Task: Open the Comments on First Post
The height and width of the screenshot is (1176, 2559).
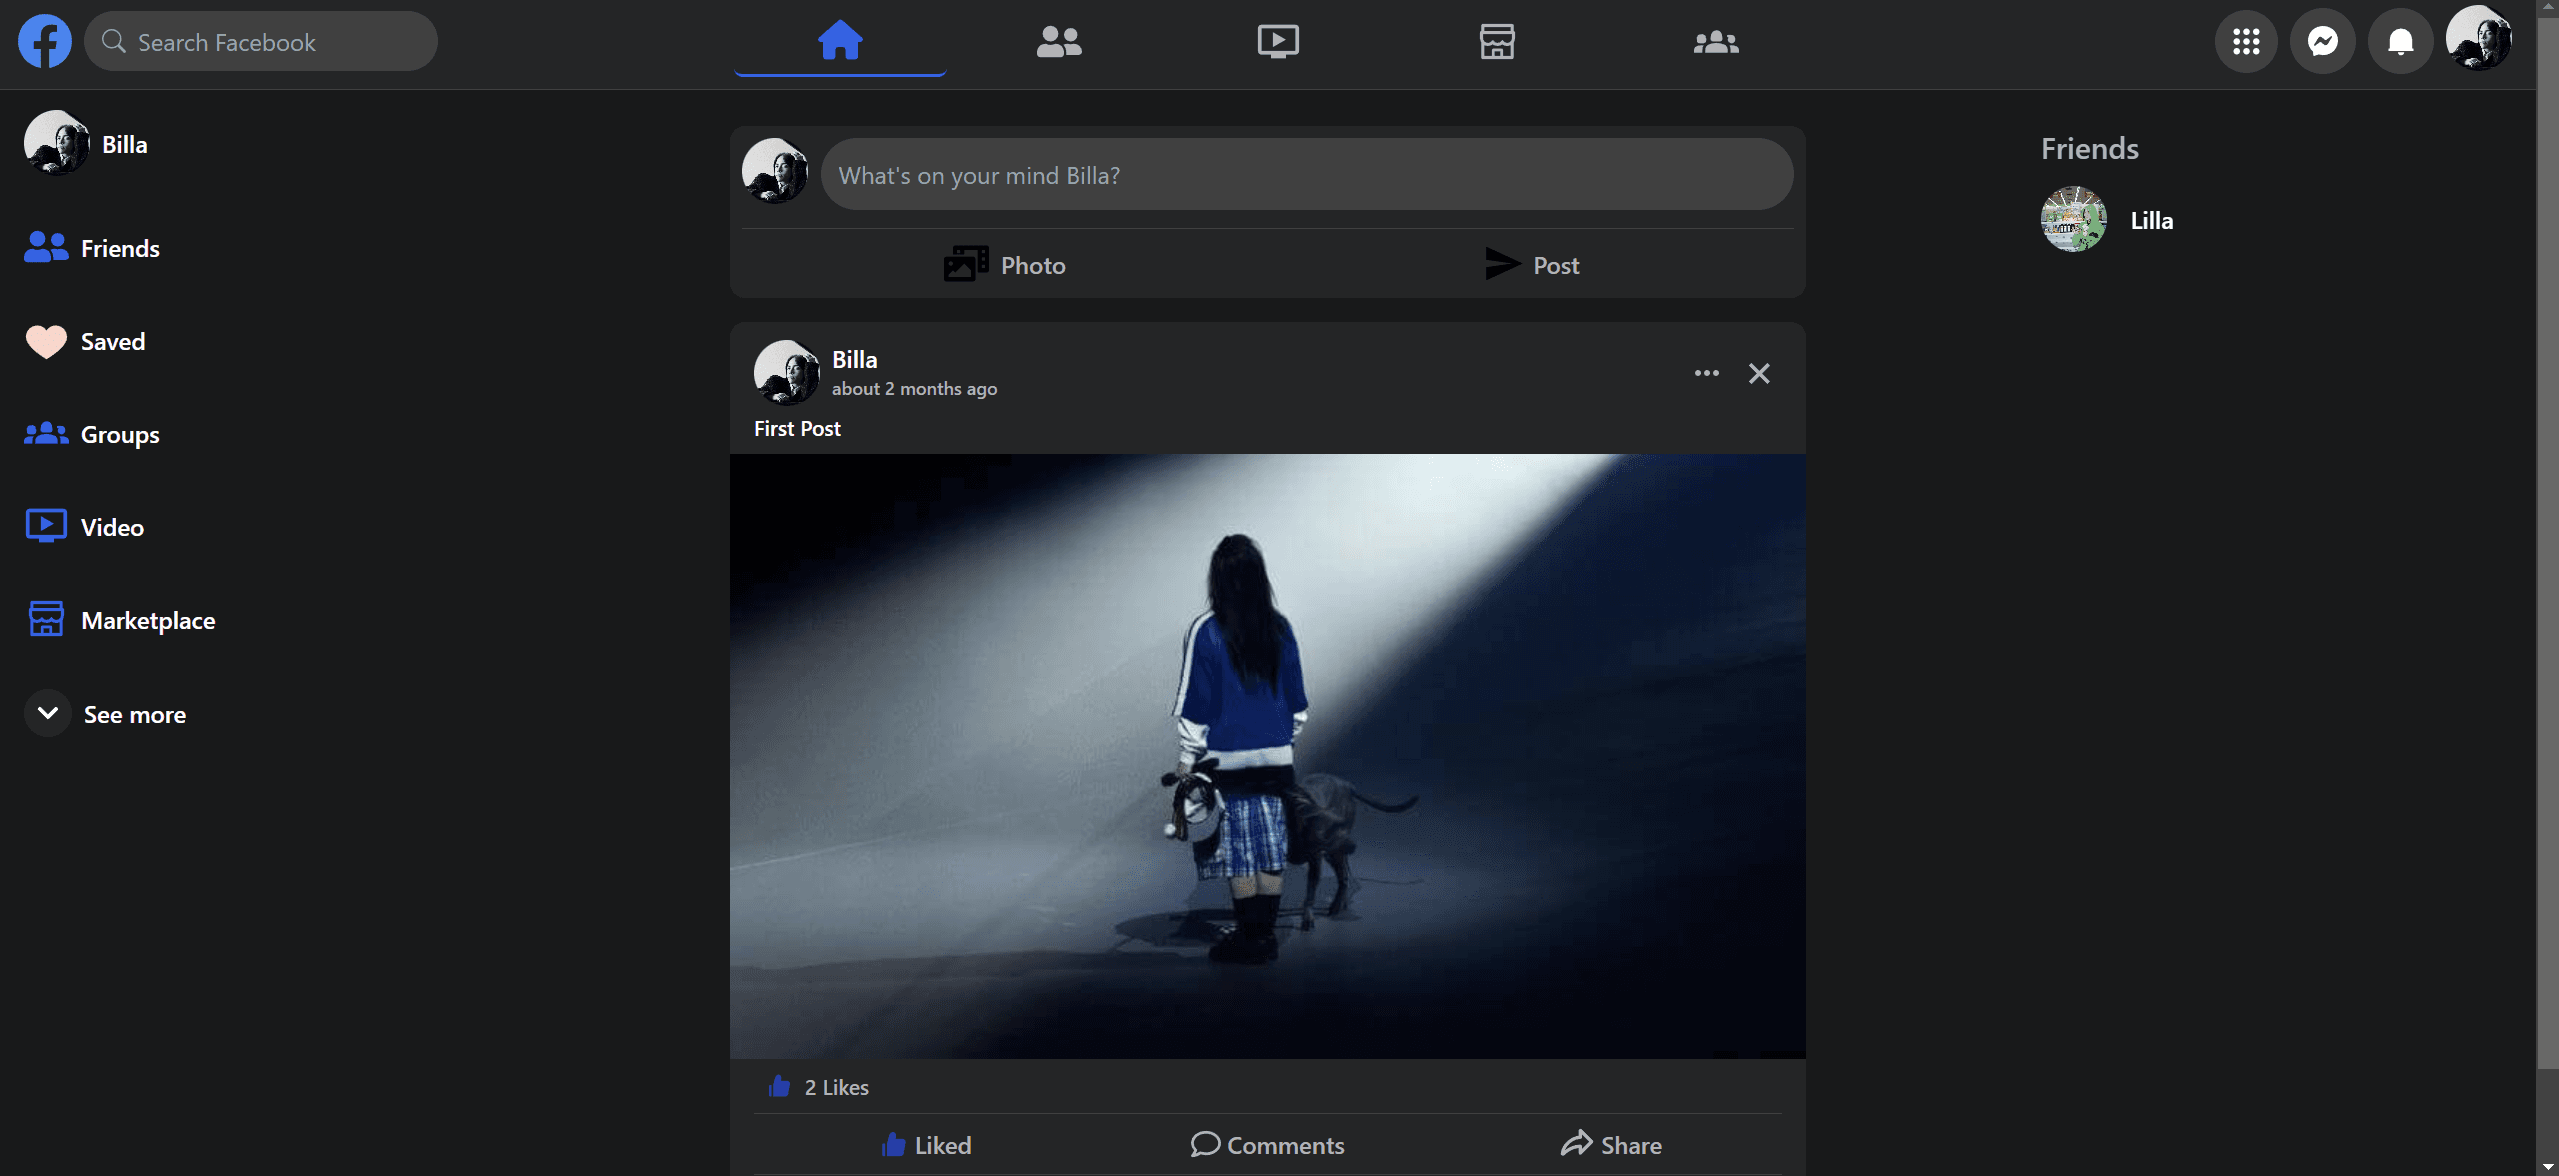Action: click(x=1268, y=1145)
